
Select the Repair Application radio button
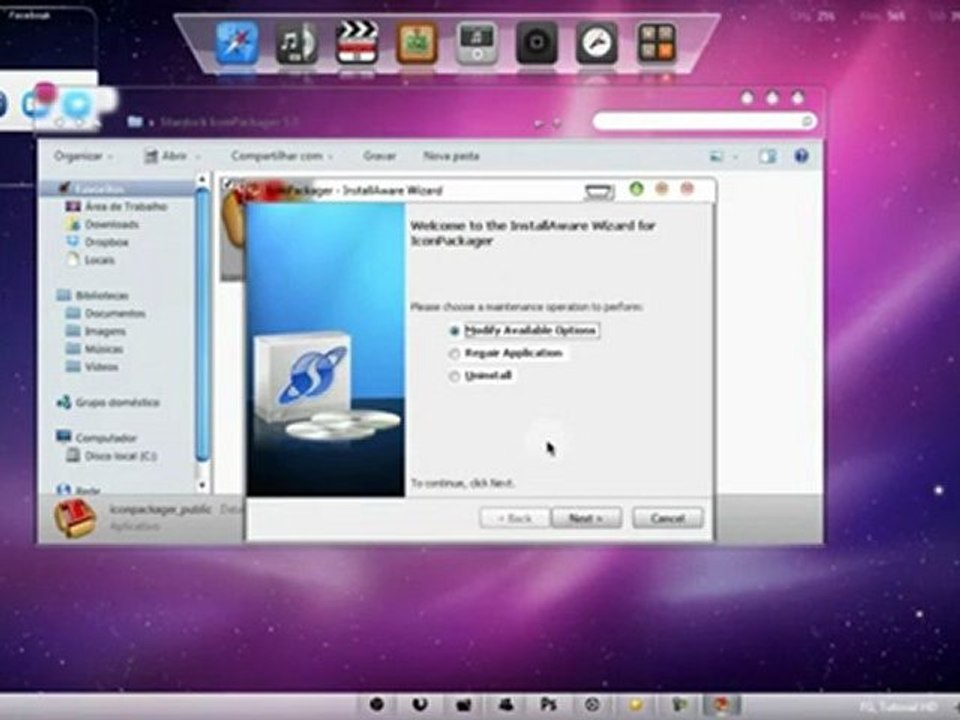point(454,353)
